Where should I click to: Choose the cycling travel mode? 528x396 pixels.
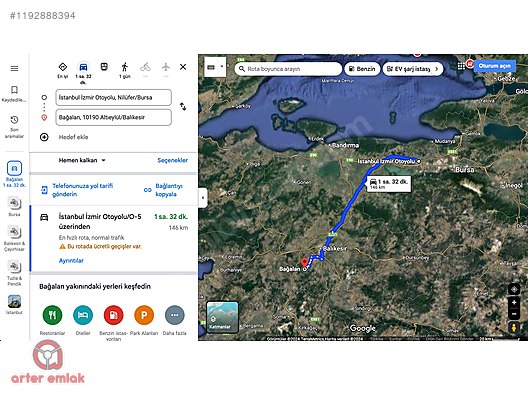(145, 67)
